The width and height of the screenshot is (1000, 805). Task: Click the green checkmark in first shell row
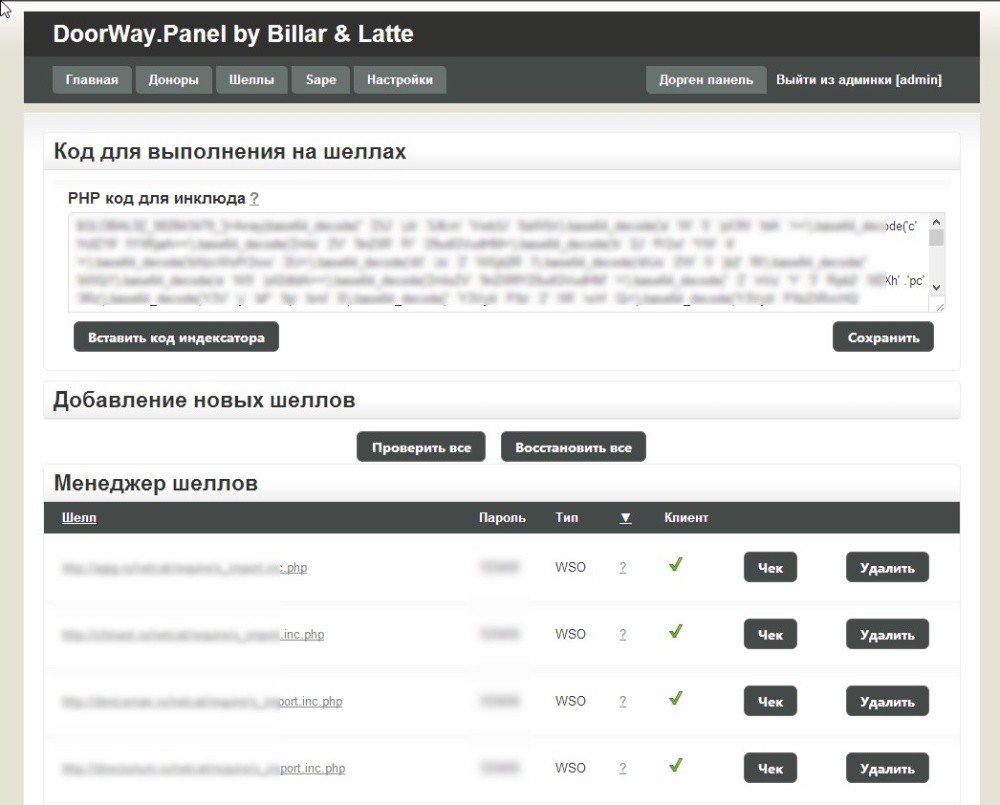pos(676,566)
